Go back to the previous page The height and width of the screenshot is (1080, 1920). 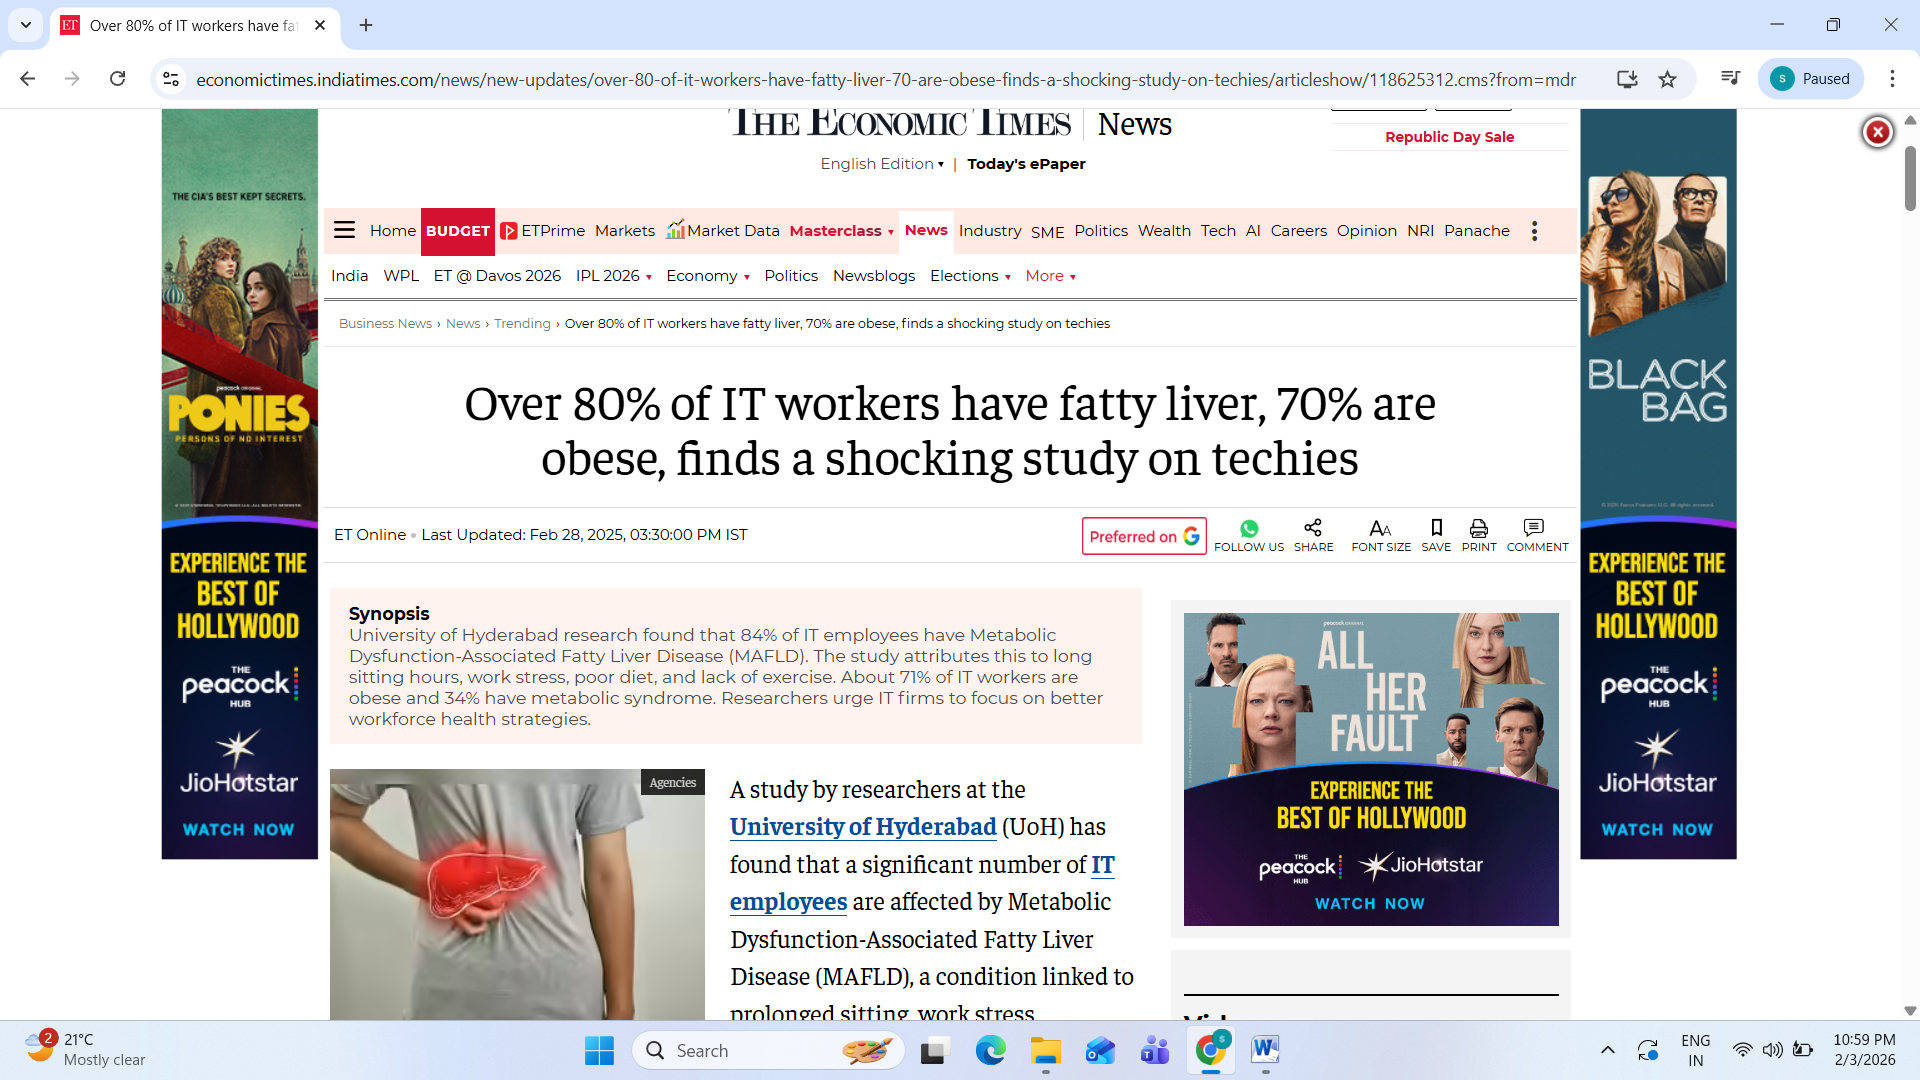(28, 79)
